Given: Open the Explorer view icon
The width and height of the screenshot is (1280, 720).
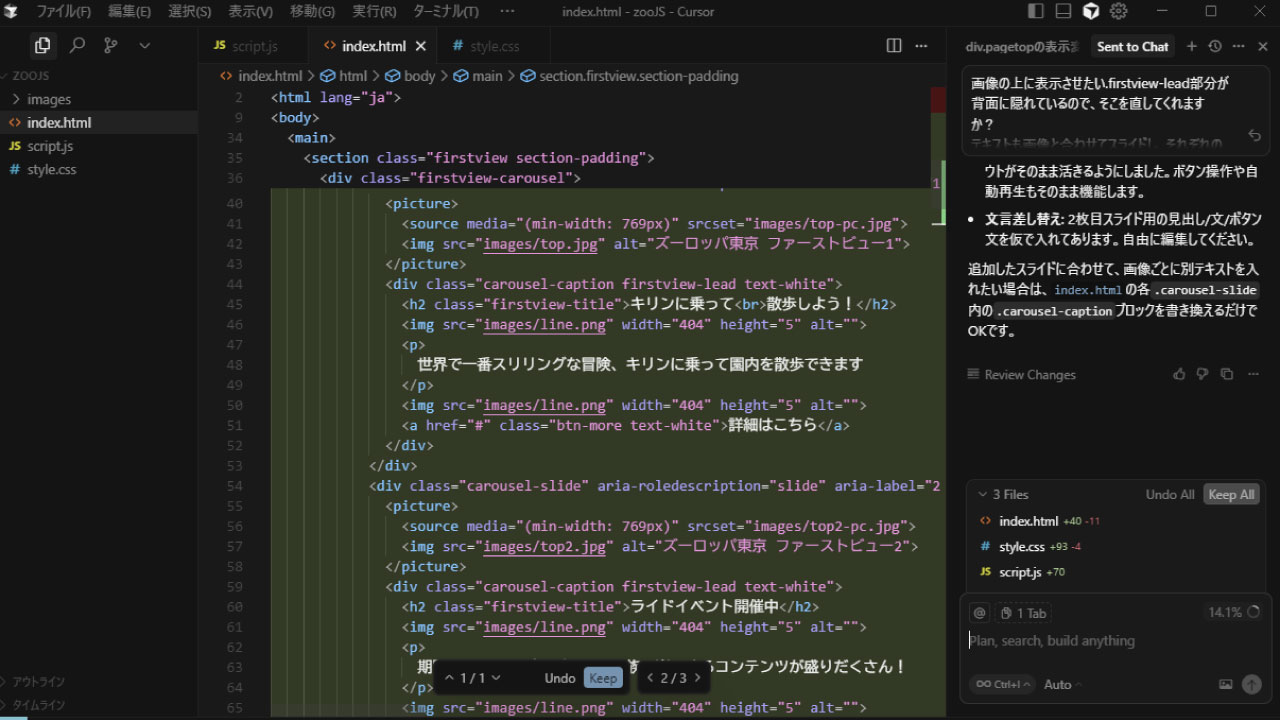Looking at the screenshot, I should pos(42,45).
